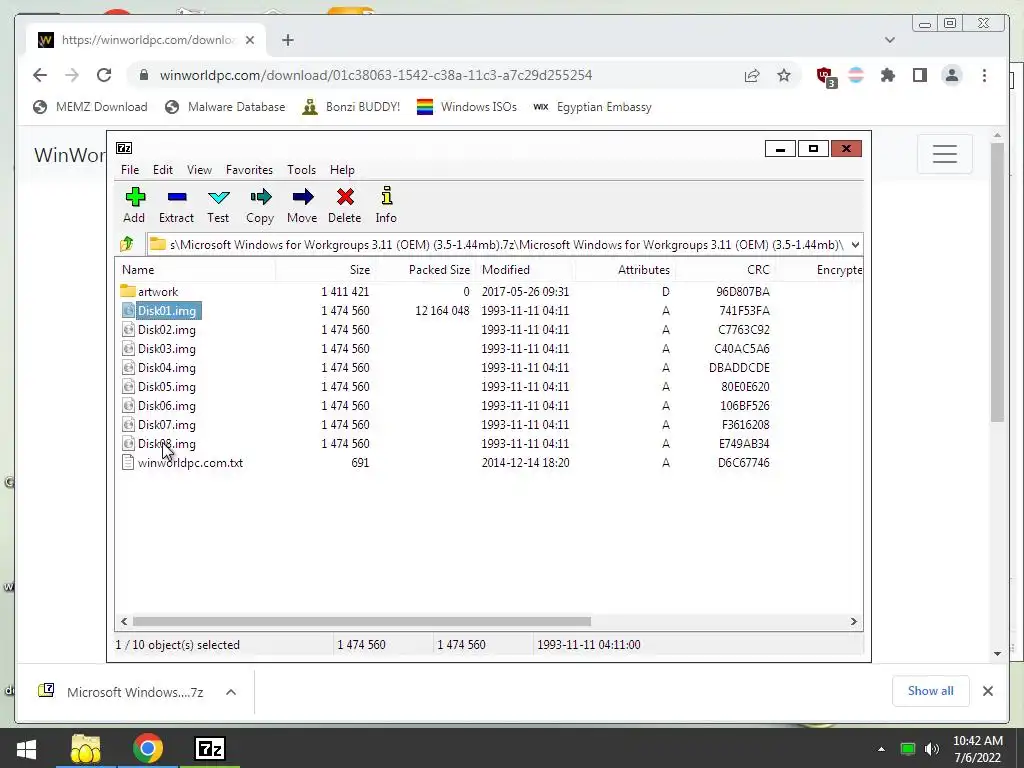
Task: Toggle the Chrome side panel icon
Action: 920,75
